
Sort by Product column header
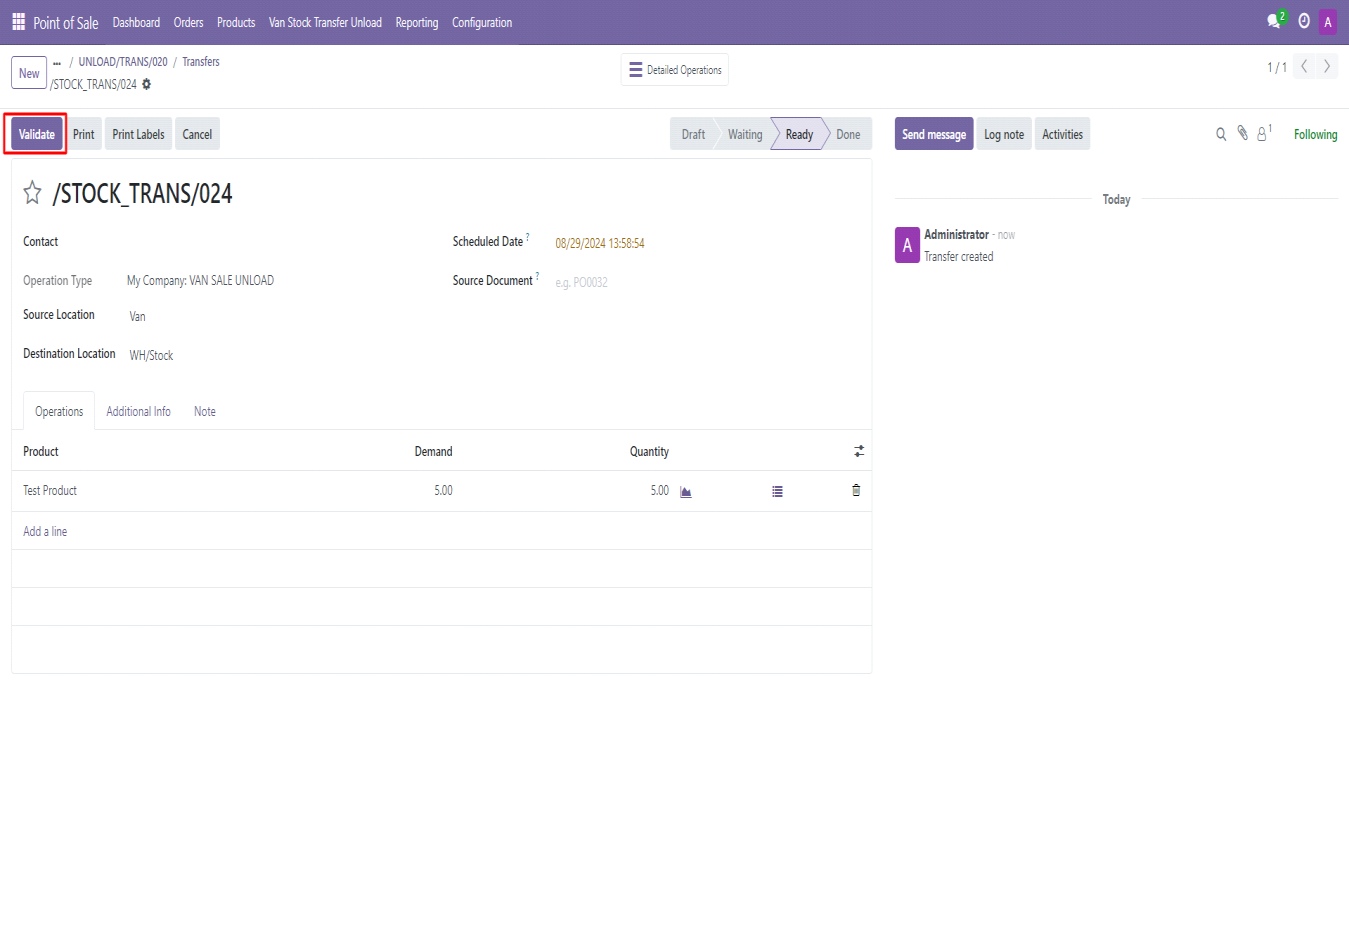click(41, 451)
